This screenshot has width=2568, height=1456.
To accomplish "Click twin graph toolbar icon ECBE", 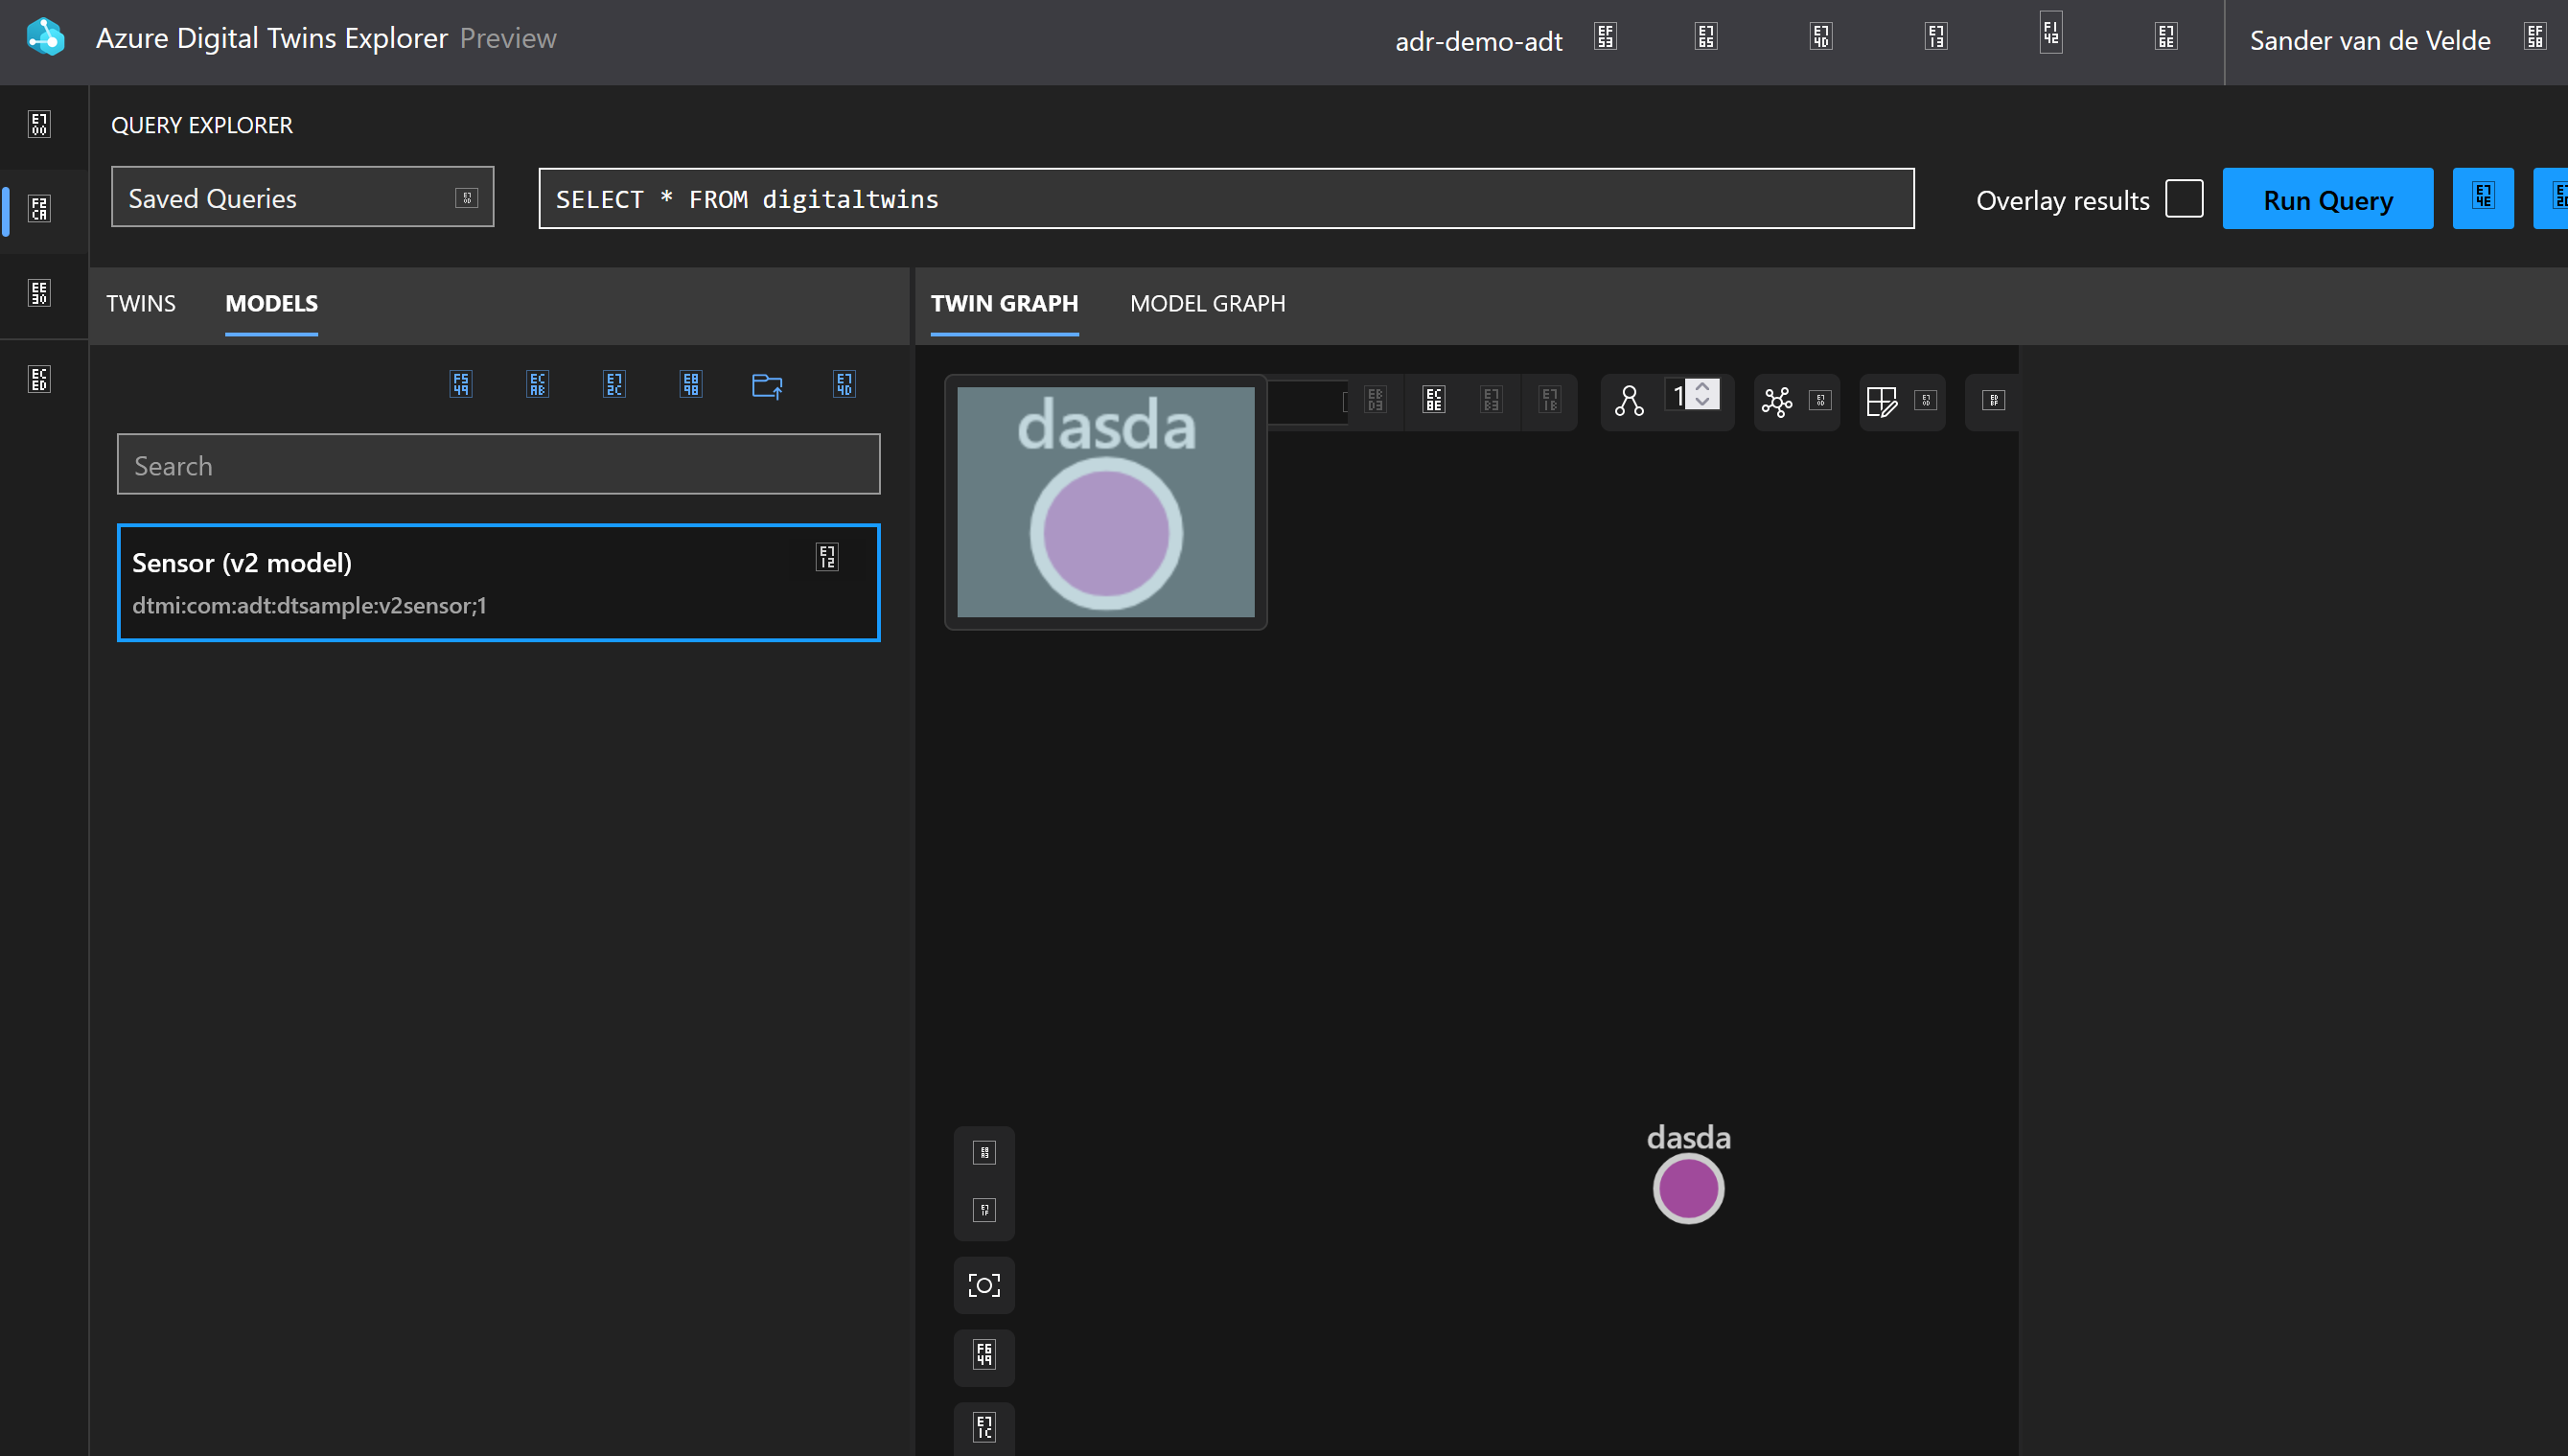I will point(1434,400).
